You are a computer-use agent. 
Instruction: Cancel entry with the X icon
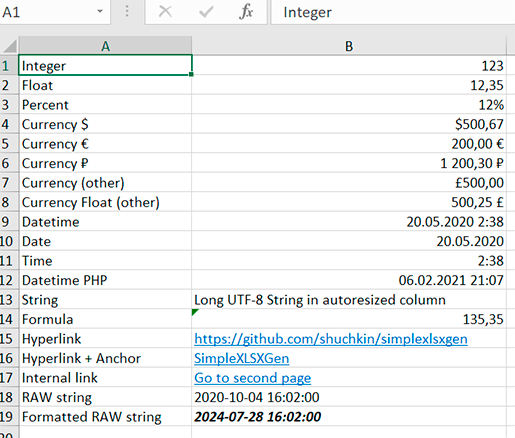pyautogui.click(x=165, y=12)
